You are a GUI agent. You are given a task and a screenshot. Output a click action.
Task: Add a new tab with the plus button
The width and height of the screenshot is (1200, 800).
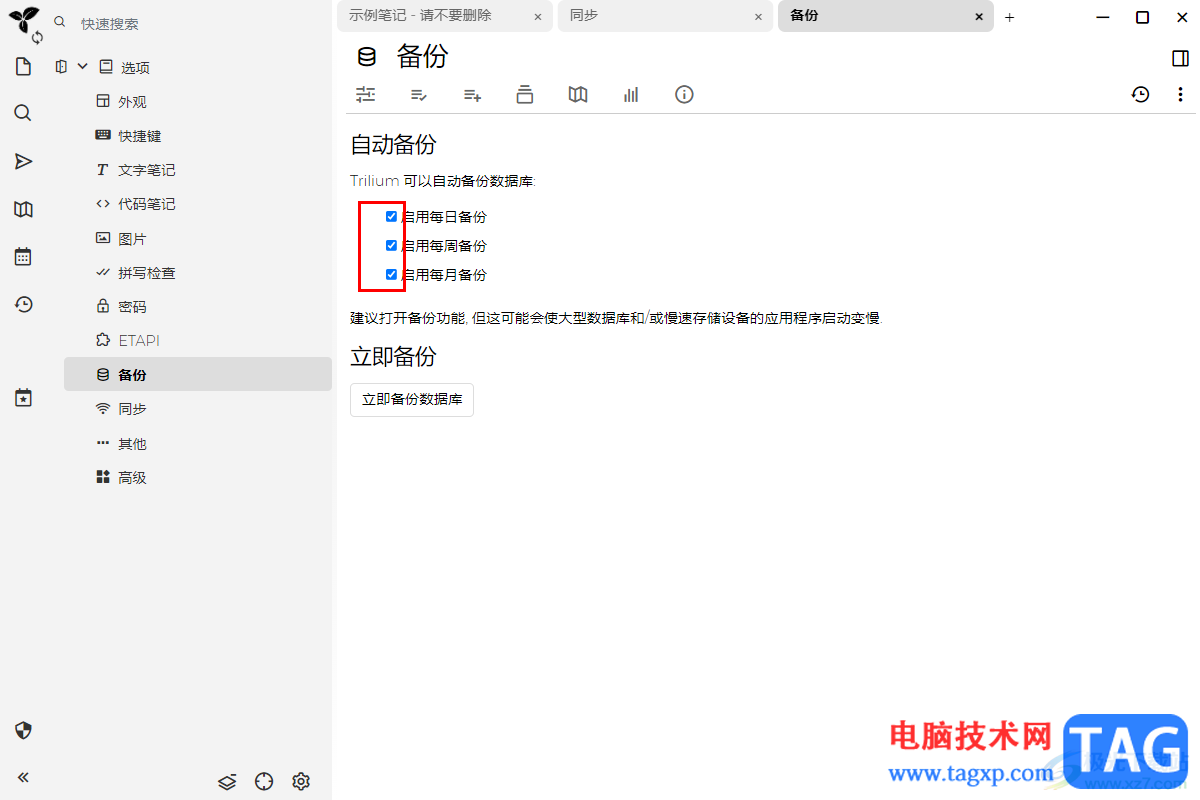point(1009,17)
